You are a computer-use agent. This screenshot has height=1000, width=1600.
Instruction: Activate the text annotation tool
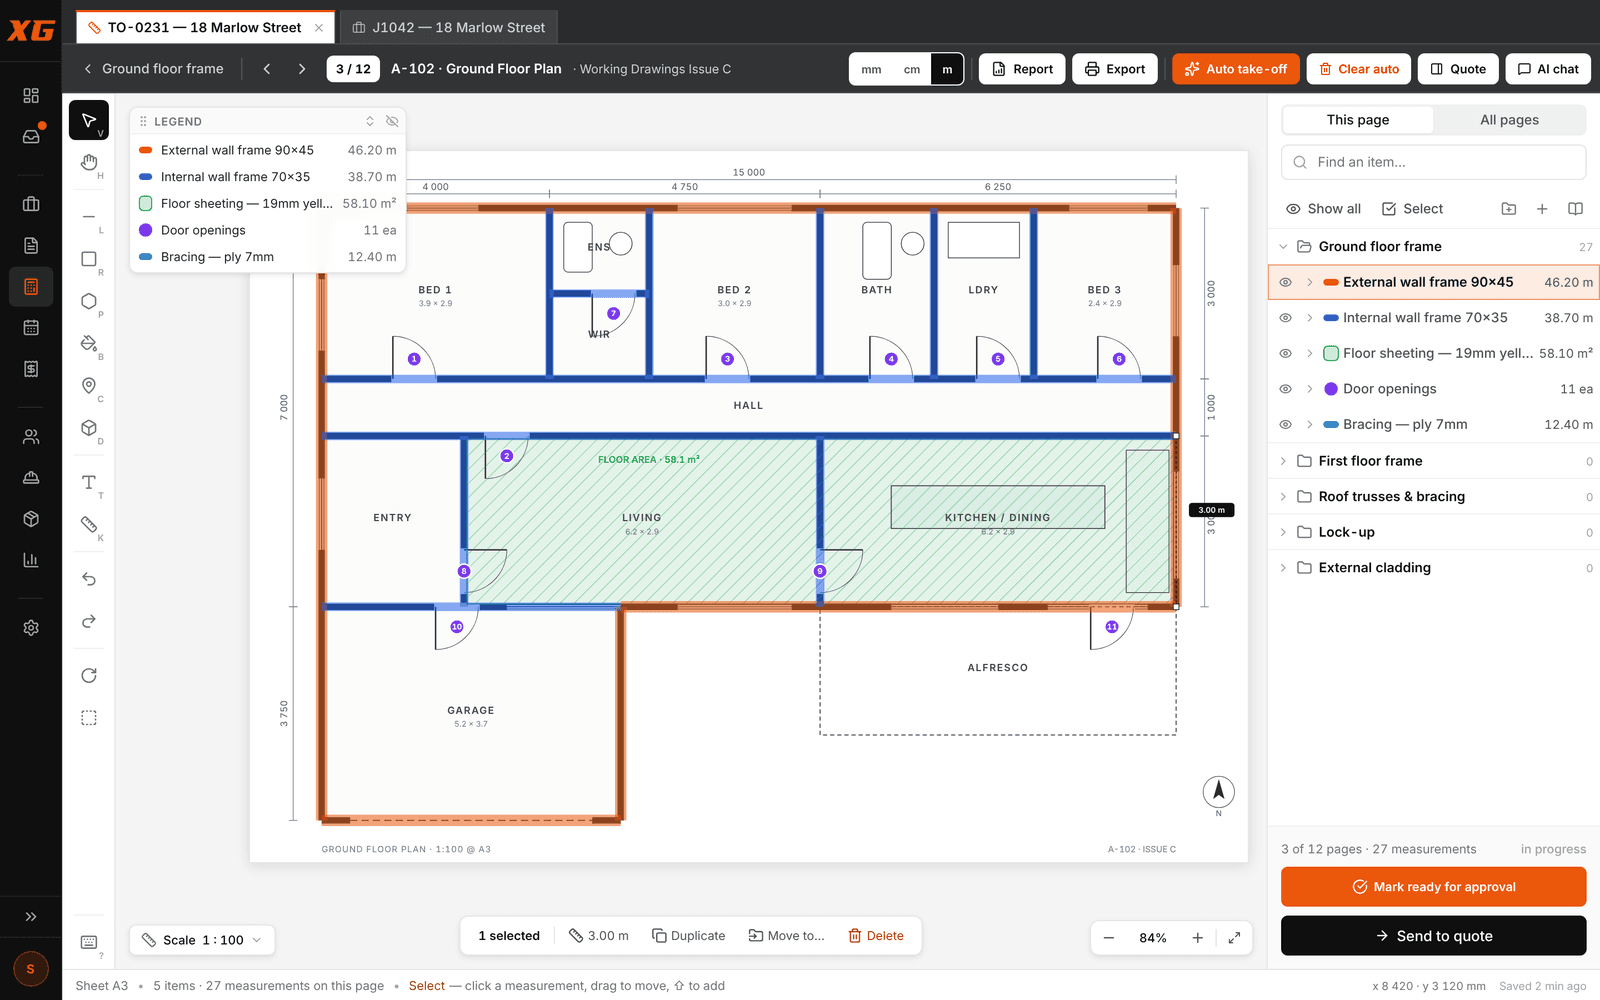pos(89,483)
